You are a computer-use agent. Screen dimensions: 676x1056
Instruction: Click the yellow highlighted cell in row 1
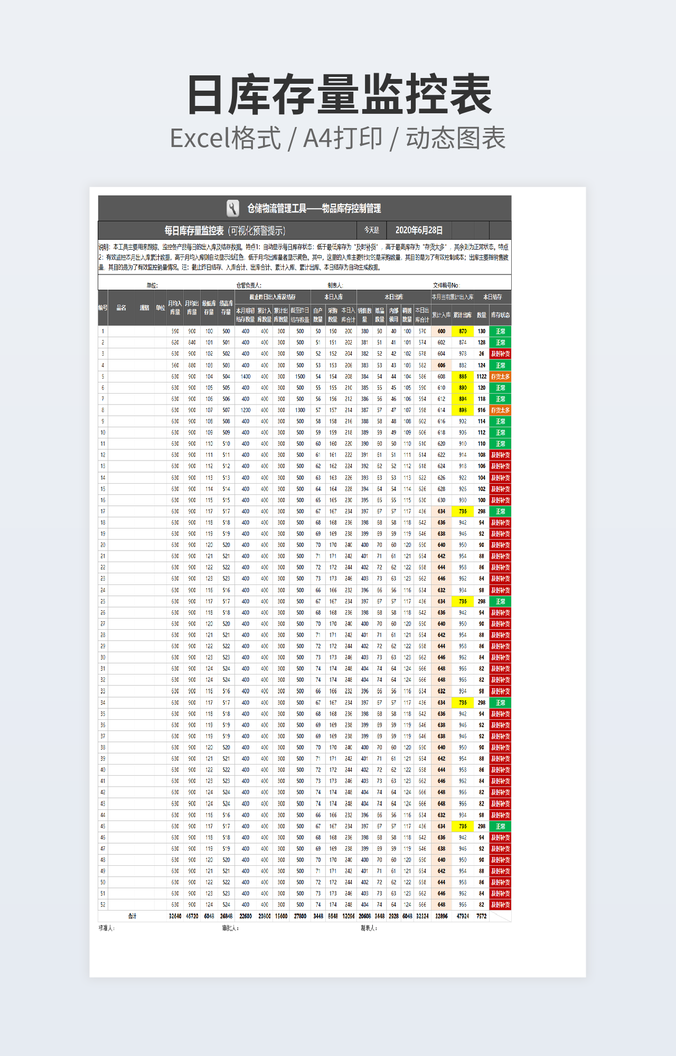click(x=461, y=330)
